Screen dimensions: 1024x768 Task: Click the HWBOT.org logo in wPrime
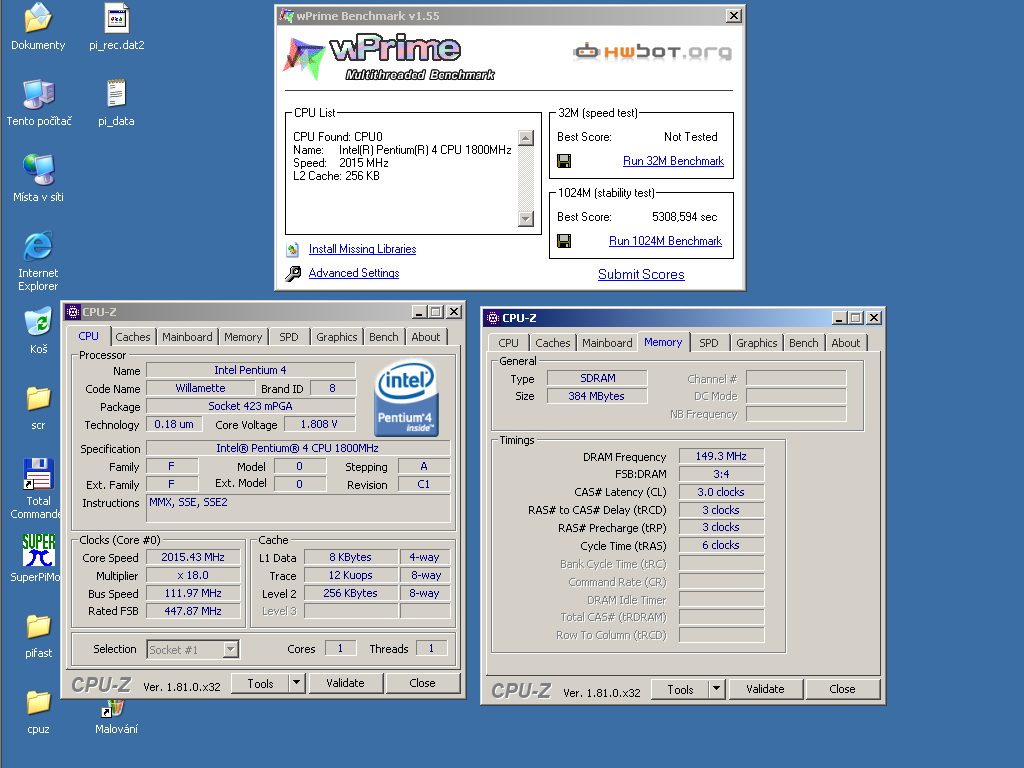[652, 52]
